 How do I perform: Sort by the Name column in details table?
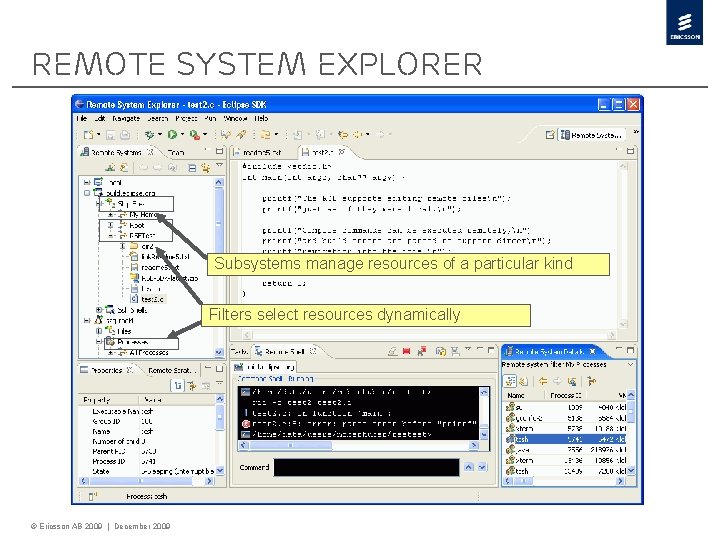tap(516, 395)
